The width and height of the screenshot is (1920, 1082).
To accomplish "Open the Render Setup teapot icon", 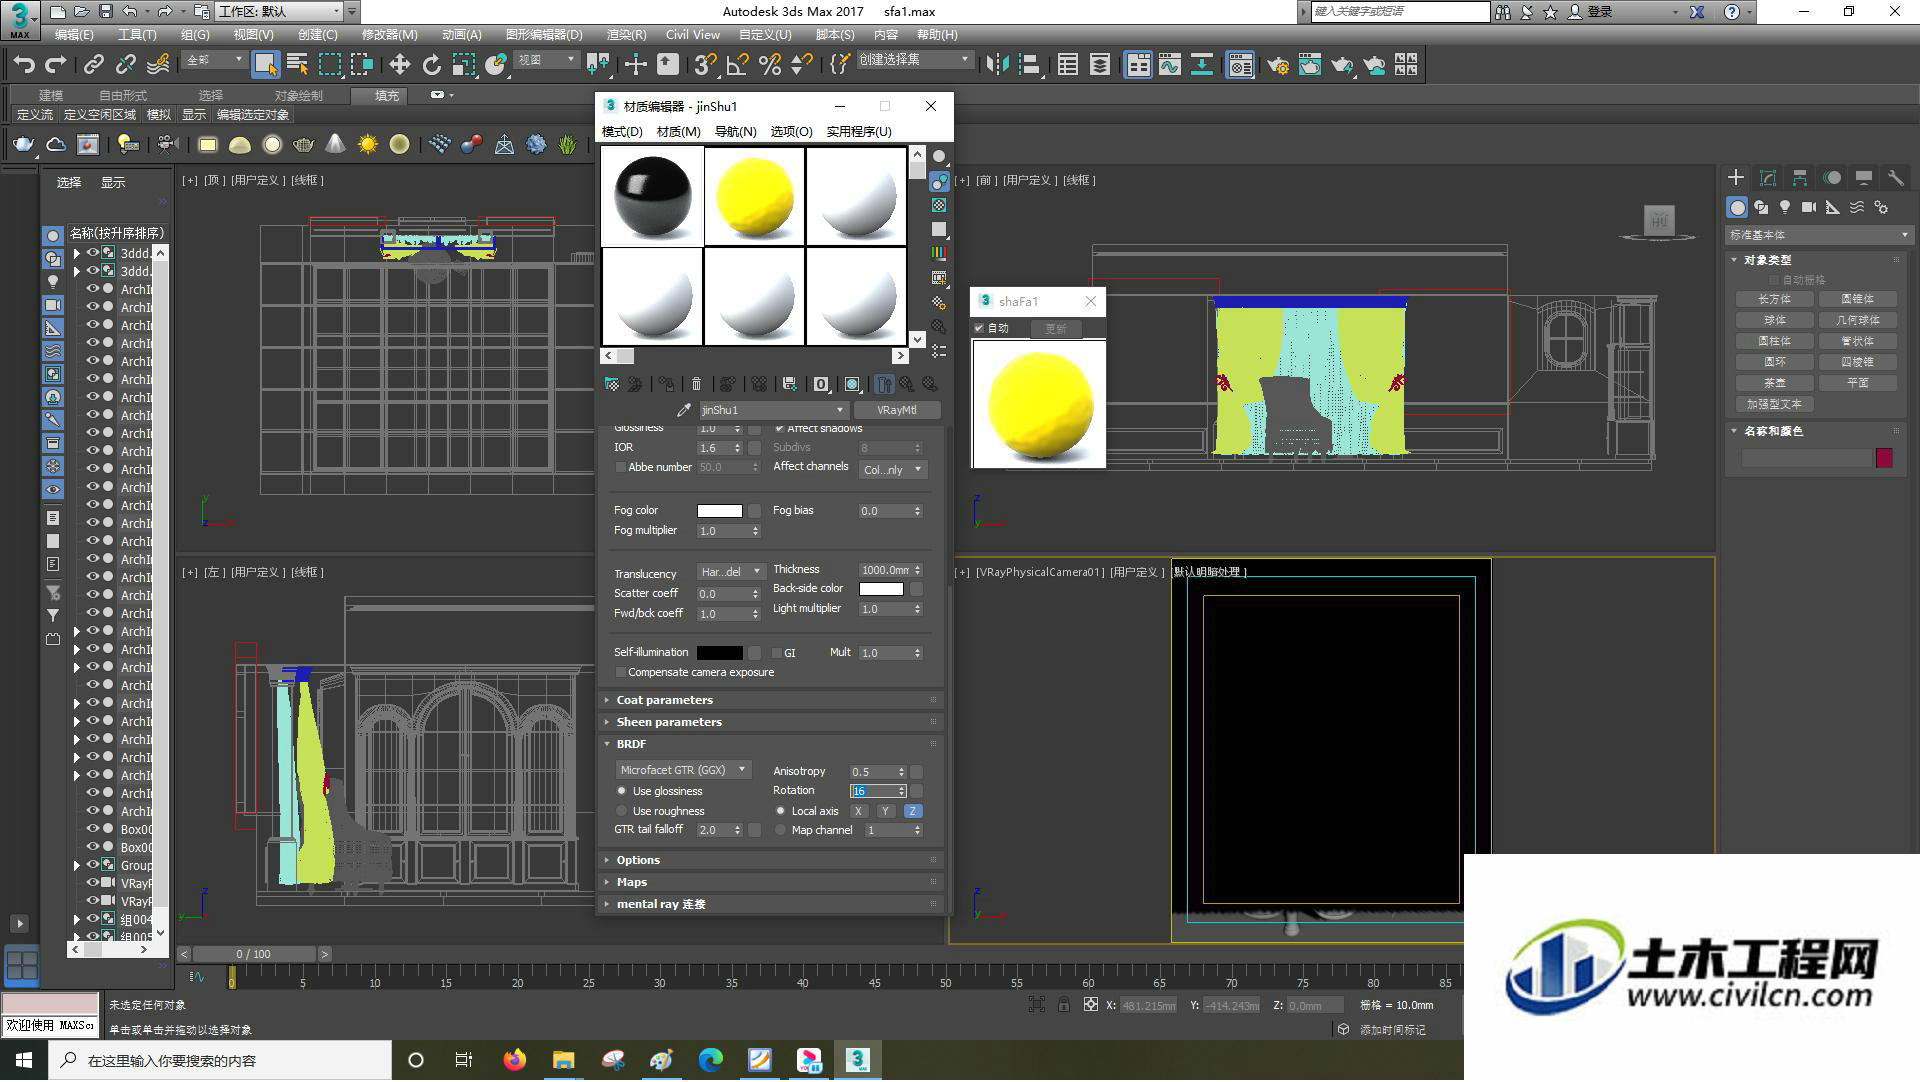I will 1278,65.
